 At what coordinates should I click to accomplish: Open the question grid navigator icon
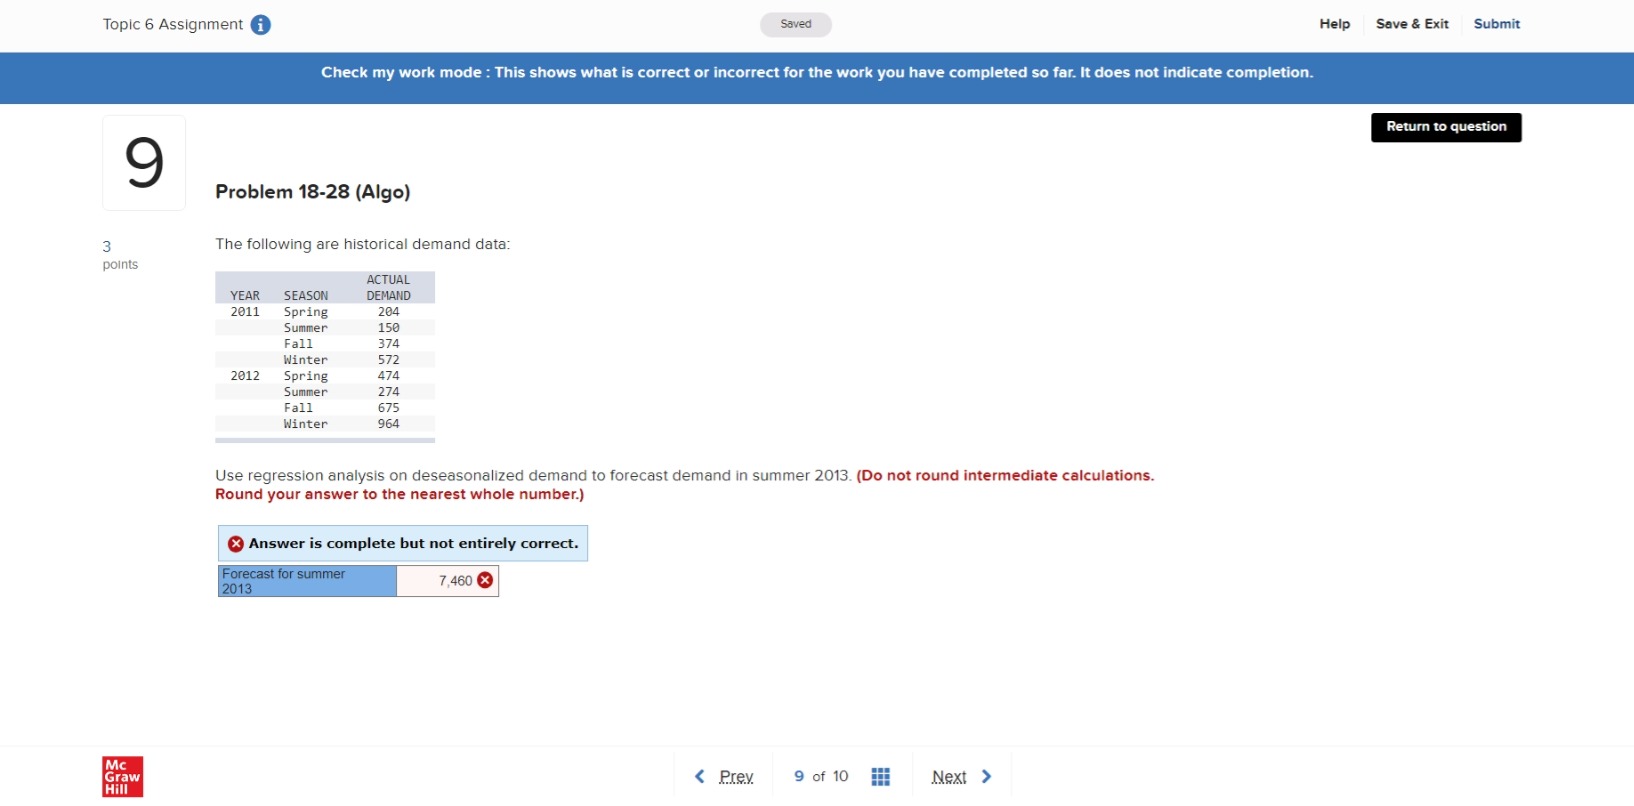point(880,777)
